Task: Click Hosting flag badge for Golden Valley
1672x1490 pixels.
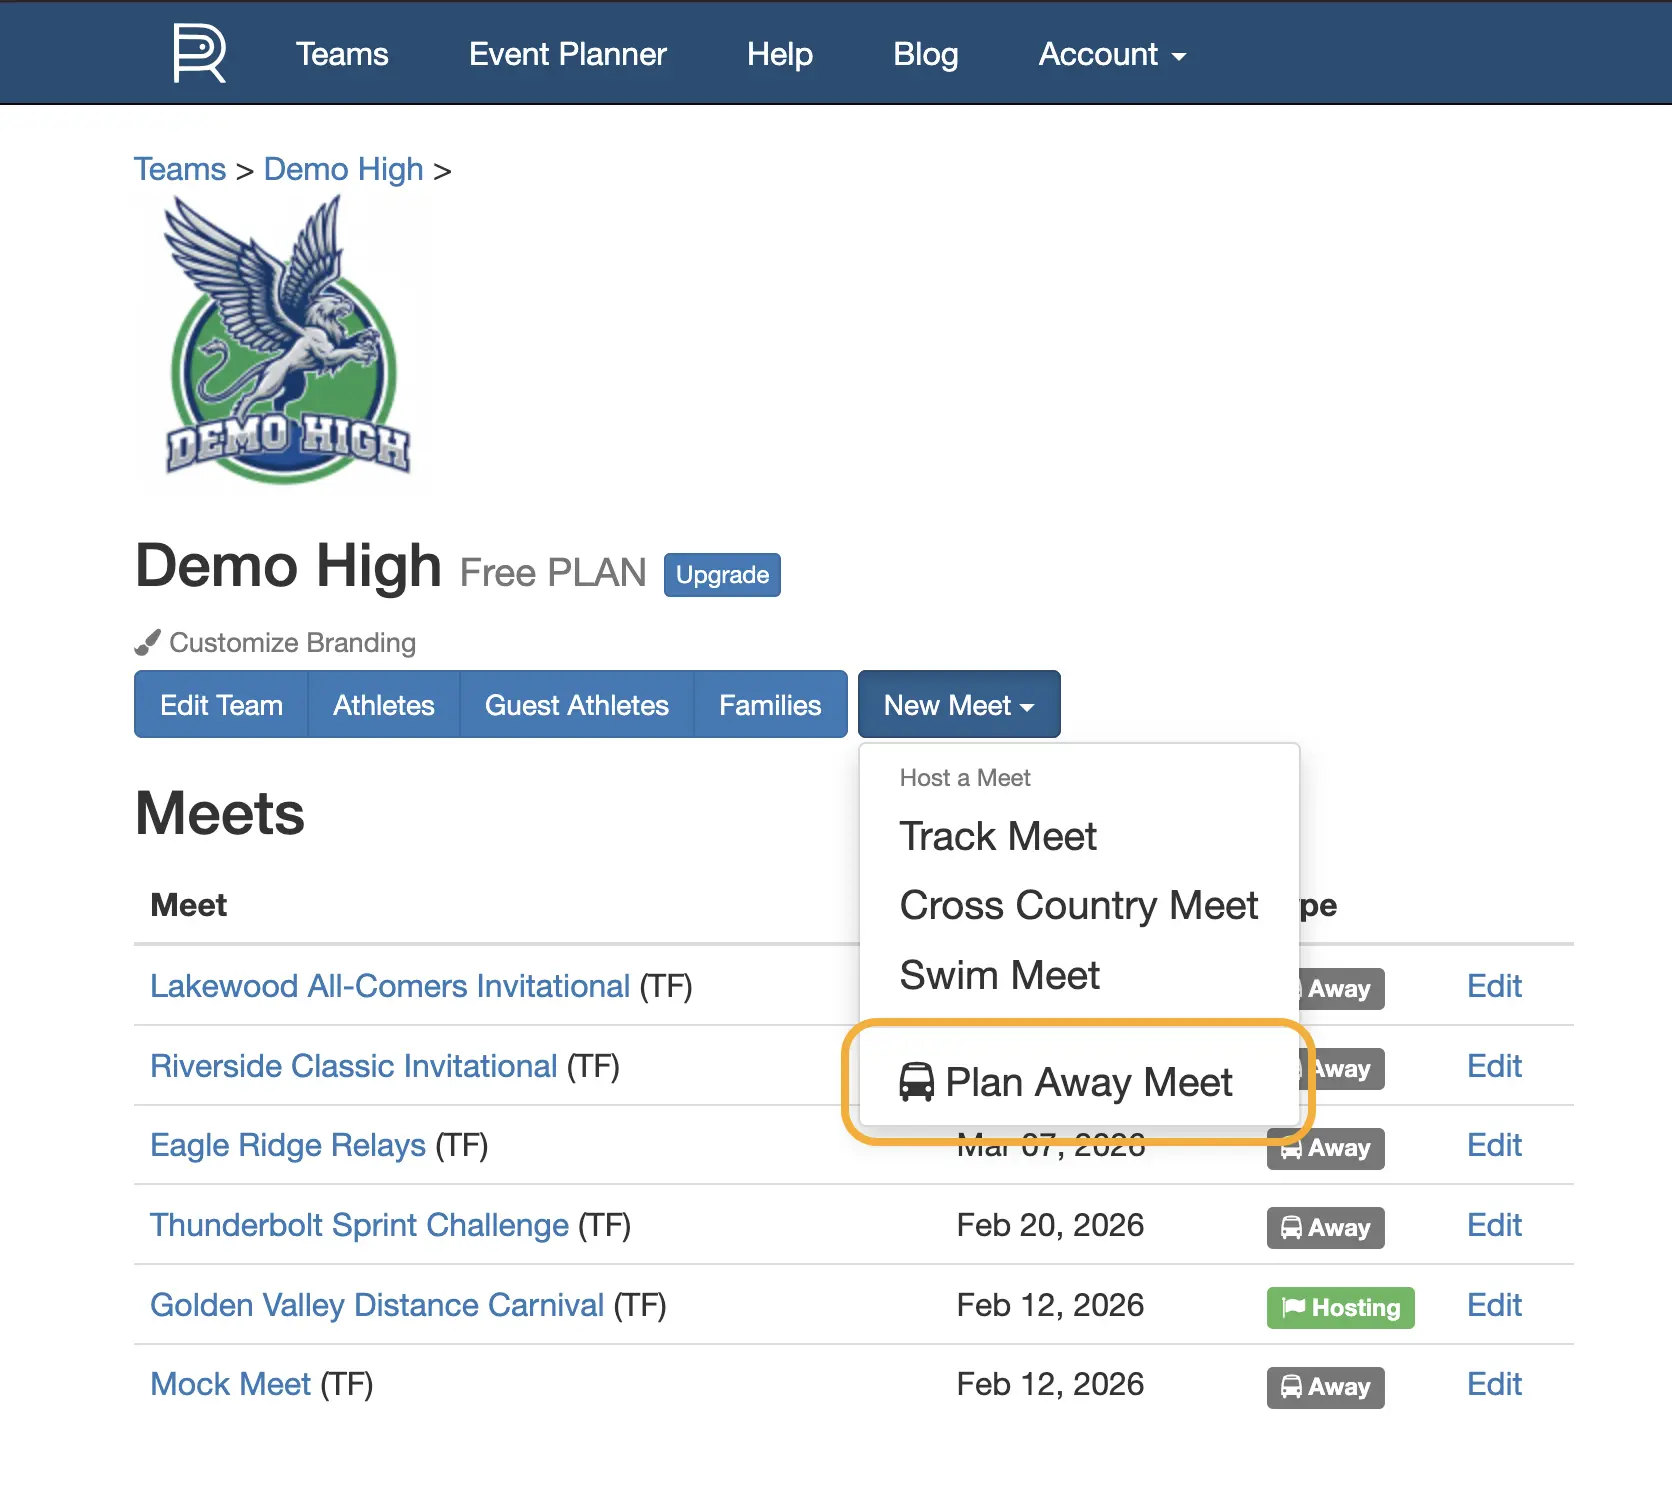Action: click(1341, 1308)
